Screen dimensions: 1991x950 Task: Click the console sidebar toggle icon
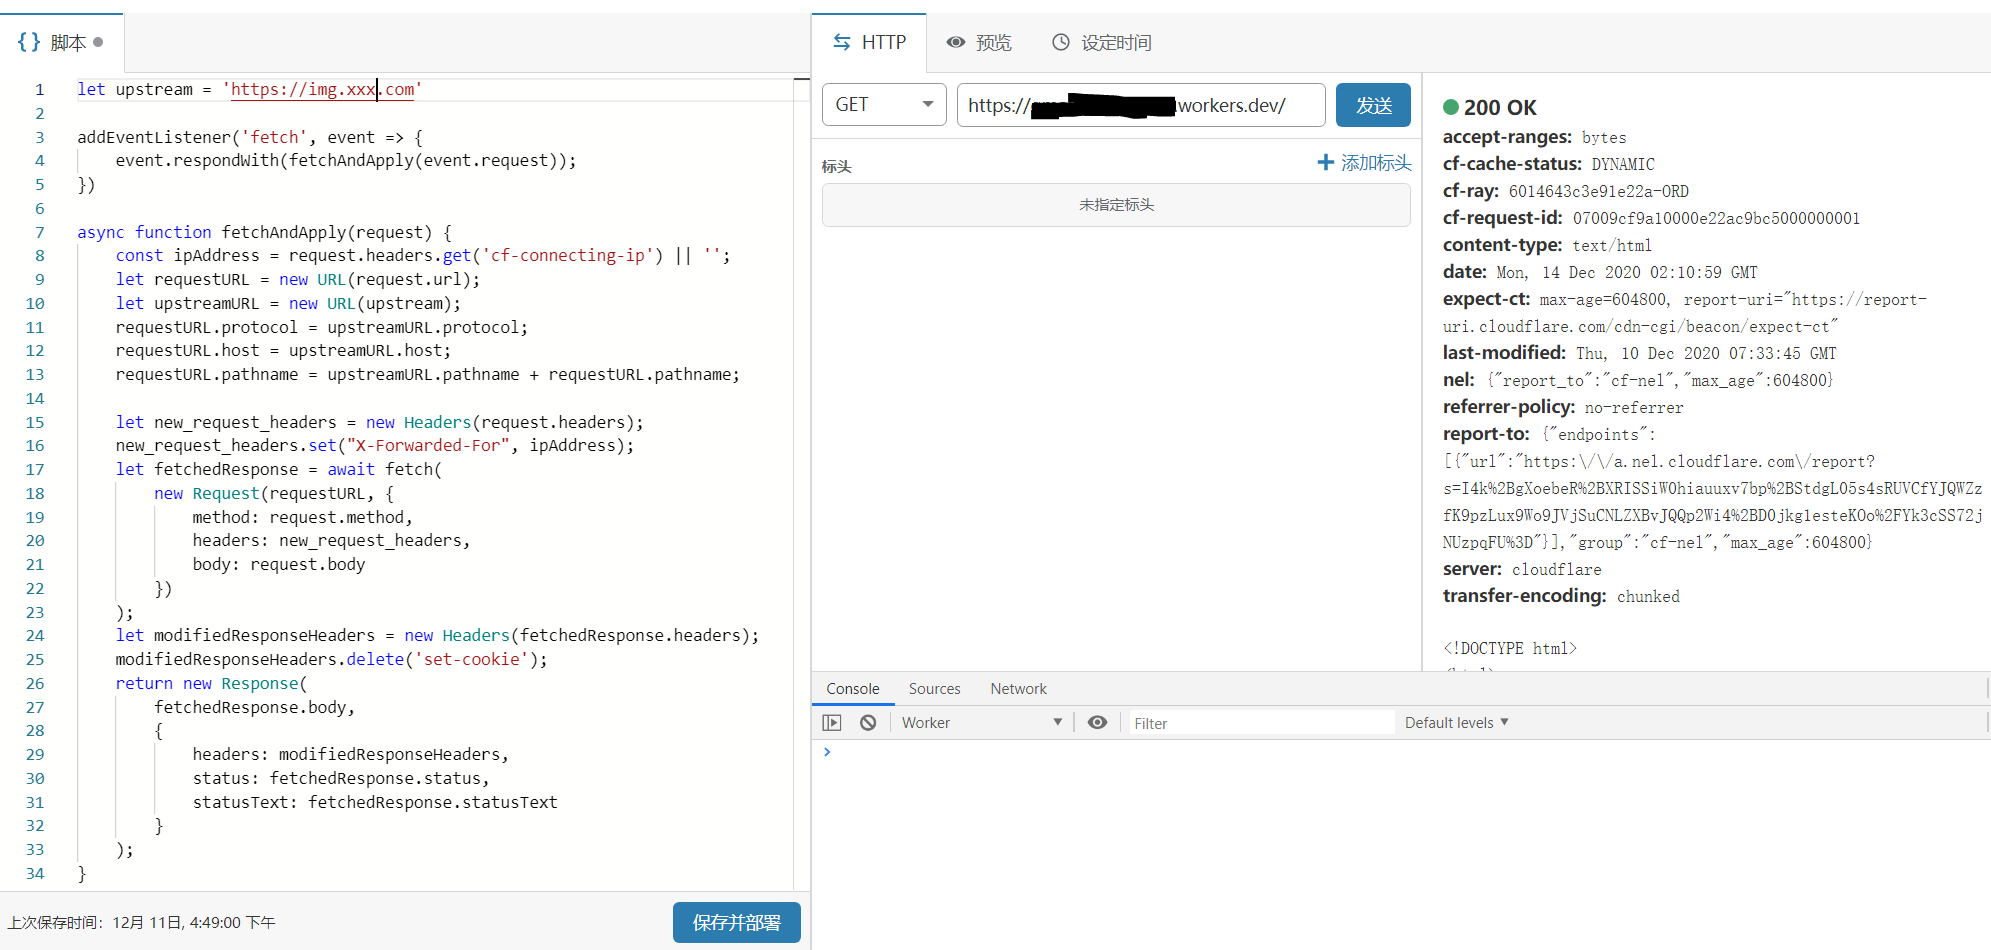pos(831,723)
